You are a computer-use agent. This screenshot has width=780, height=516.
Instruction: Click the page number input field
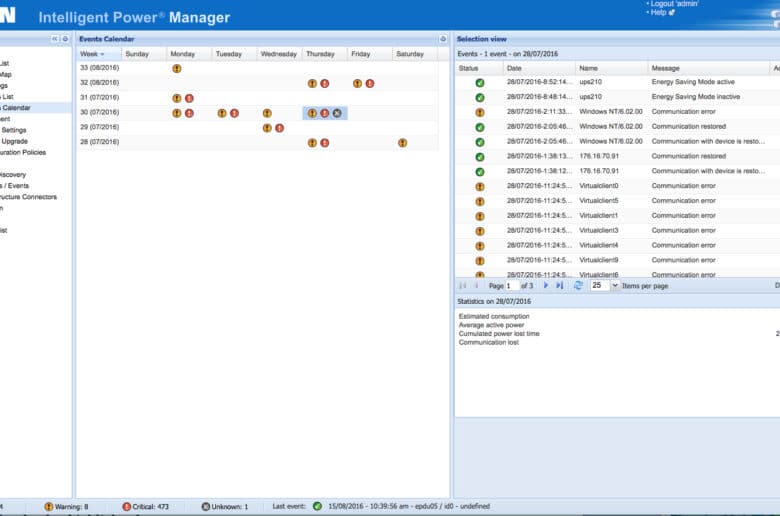(512, 286)
